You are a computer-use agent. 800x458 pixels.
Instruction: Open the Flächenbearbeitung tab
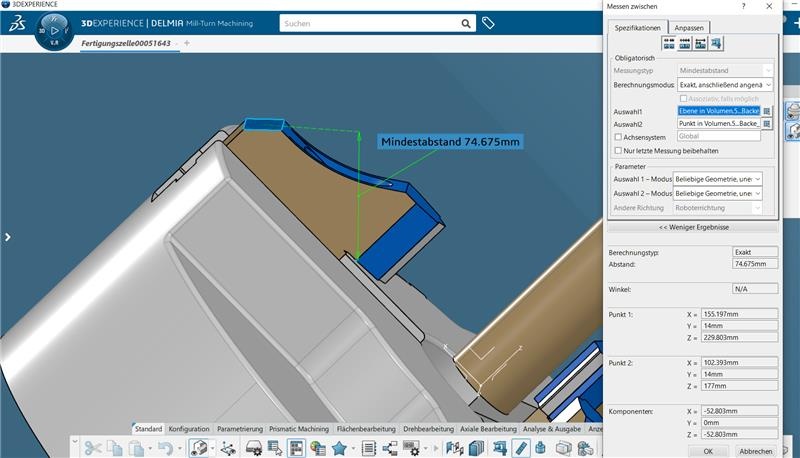(366, 429)
